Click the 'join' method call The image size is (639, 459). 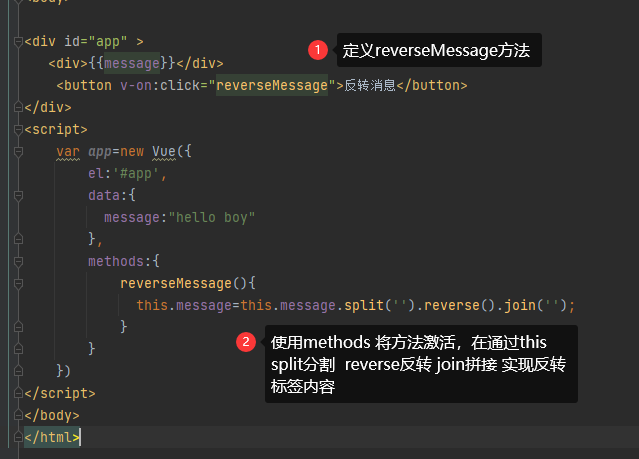[x=520, y=305]
